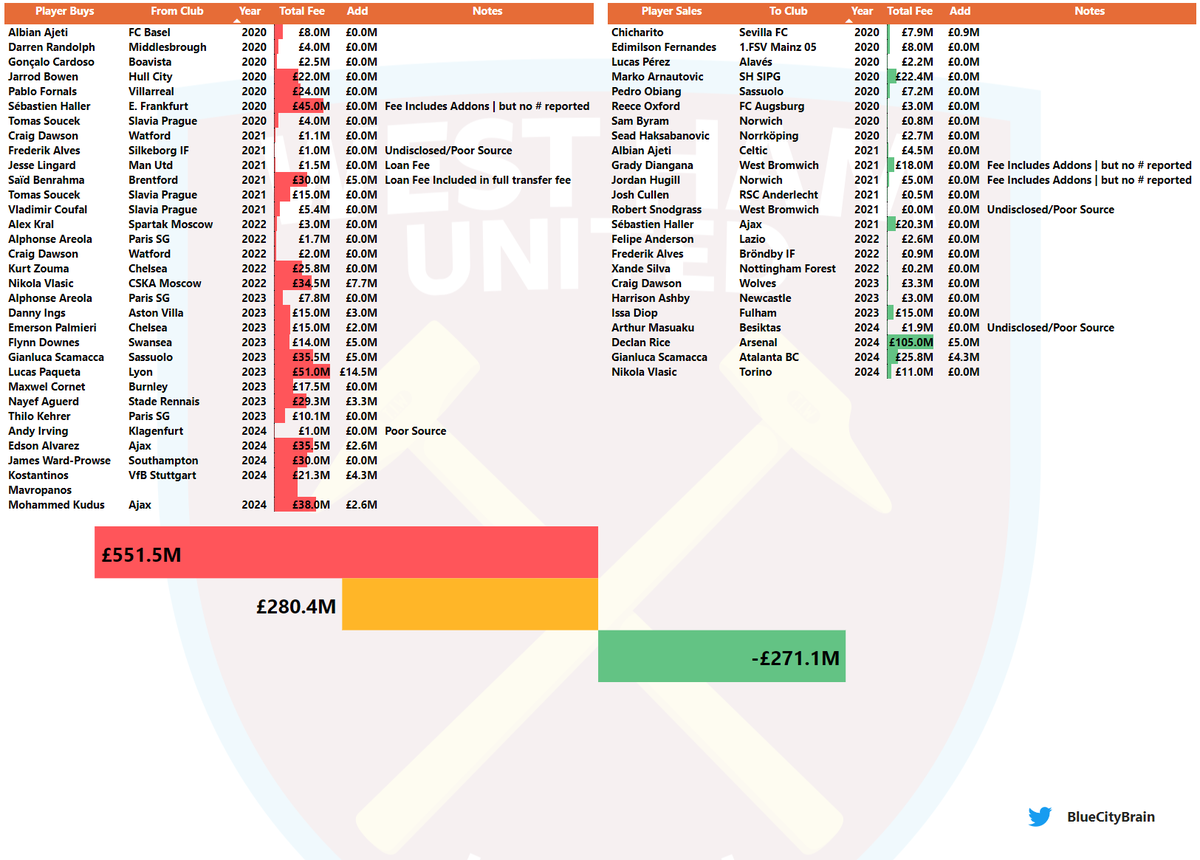Click the green -£271.1M net spend bar
Viewport: 1200px width, 860px height.
(721, 656)
